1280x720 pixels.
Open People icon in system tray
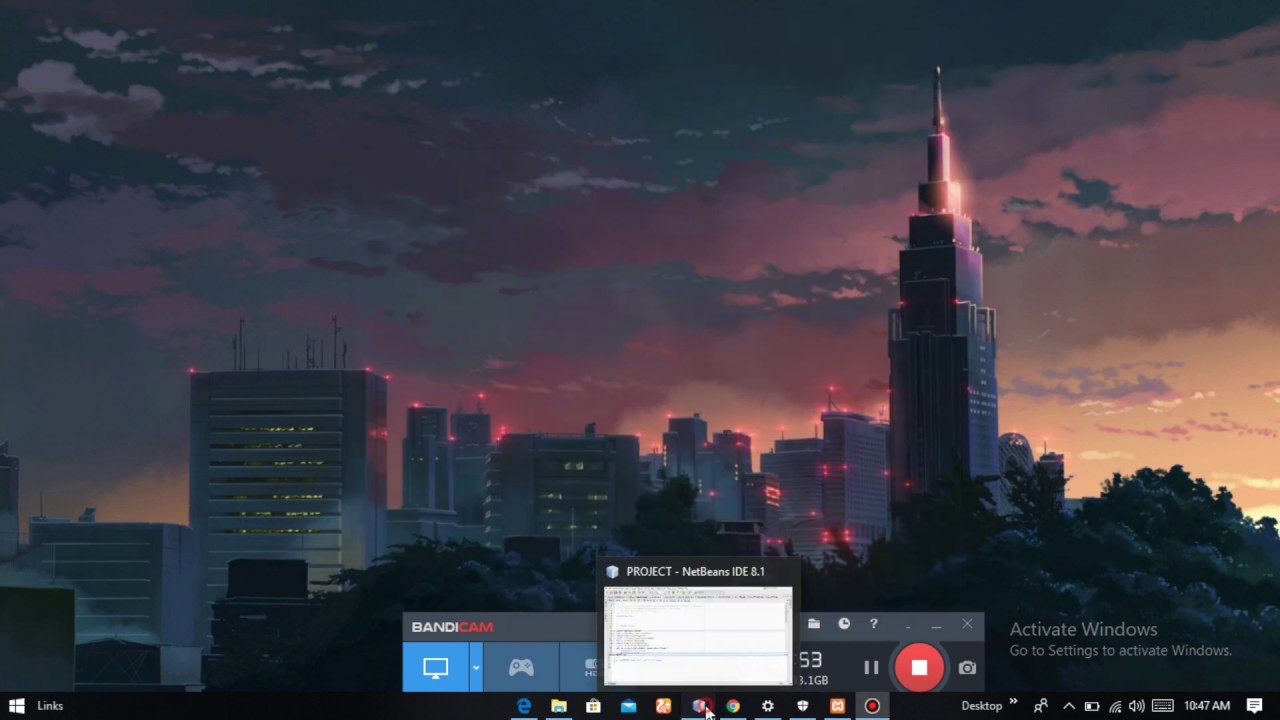coord(1040,706)
